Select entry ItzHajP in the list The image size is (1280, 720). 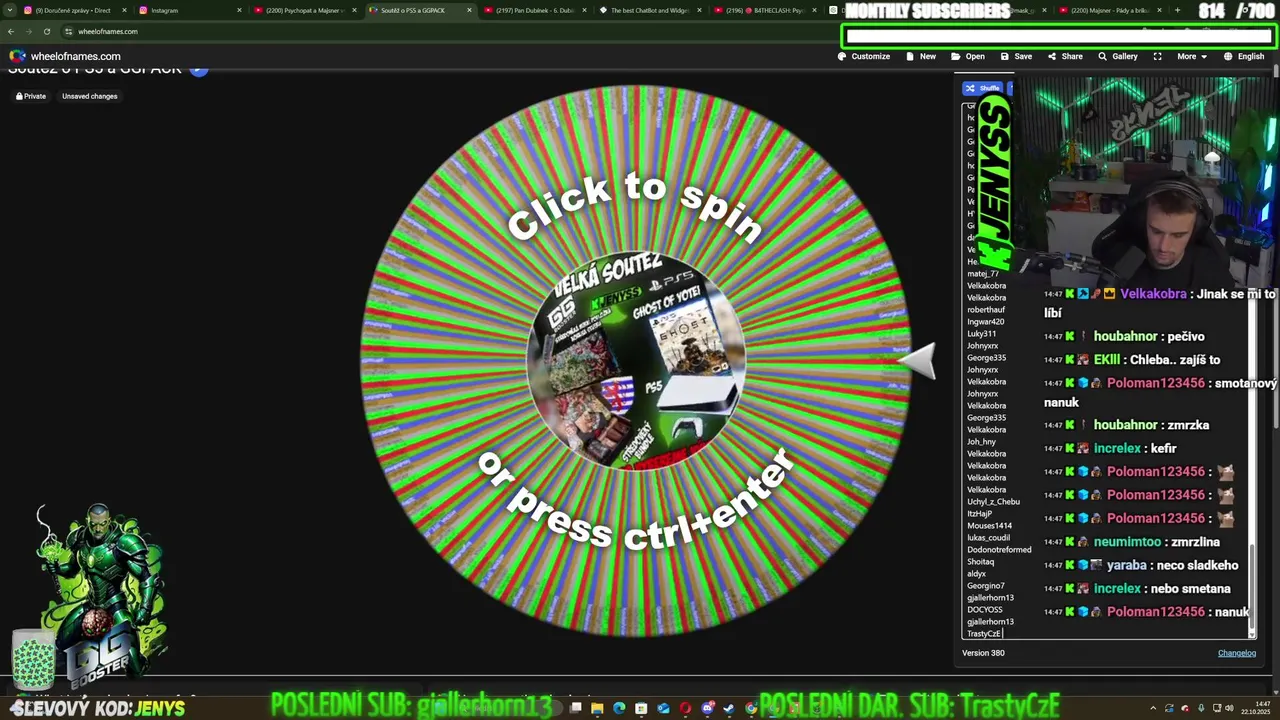pos(980,514)
